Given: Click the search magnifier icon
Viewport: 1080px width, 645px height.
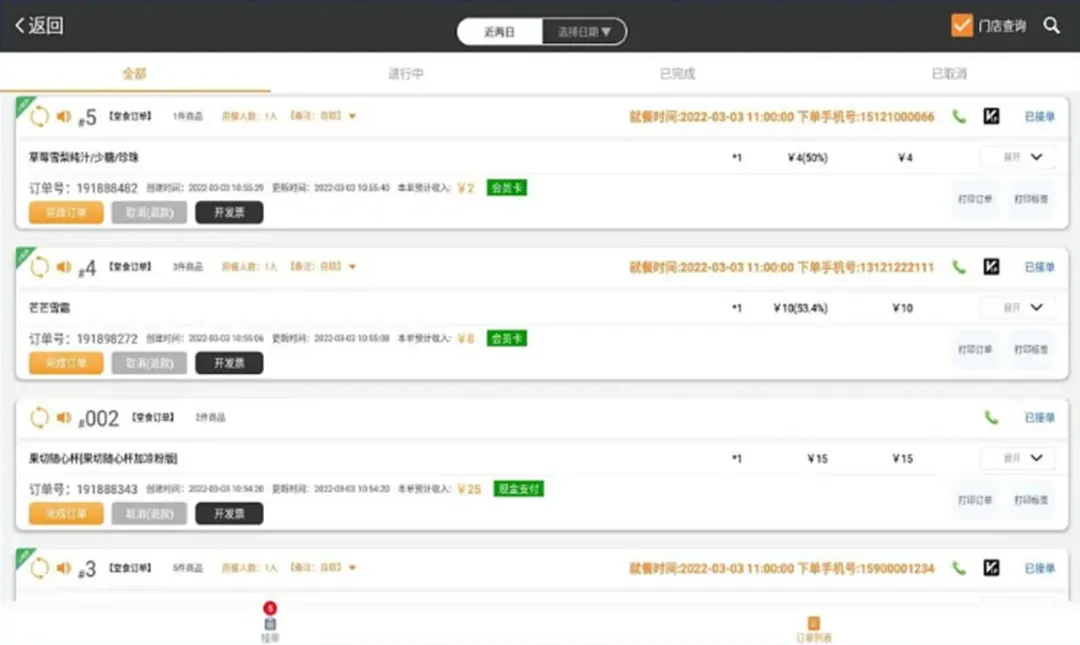Looking at the screenshot, I should (x=1051, y=26).
